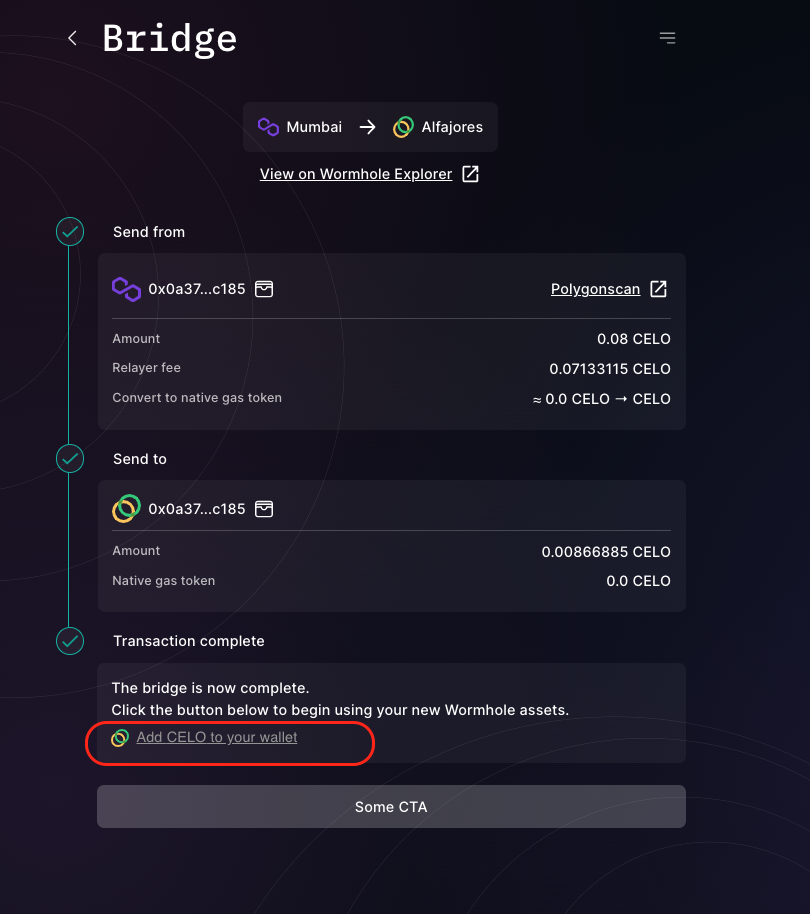Click the Transaction complete step checkmark
The image size is (810, 914).
tap(70, 641)
